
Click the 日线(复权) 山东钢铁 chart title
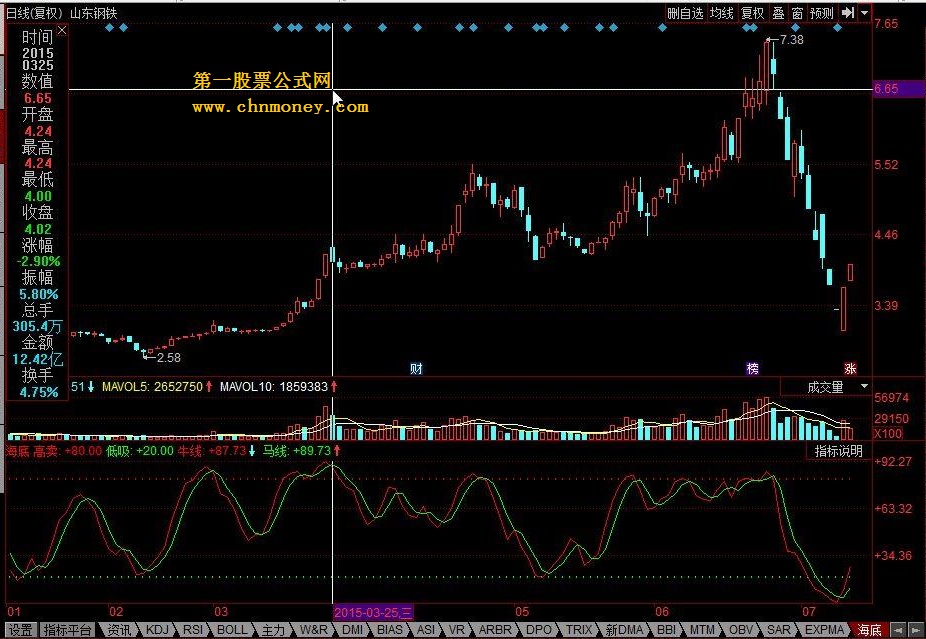pos(61,13)
